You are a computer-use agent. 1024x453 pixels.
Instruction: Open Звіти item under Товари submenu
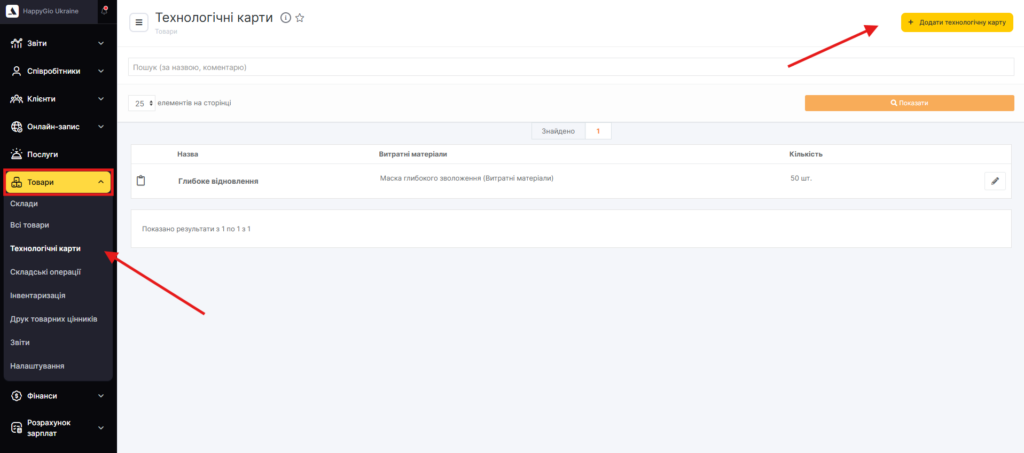pyautogui.click(x=20, y=342)
